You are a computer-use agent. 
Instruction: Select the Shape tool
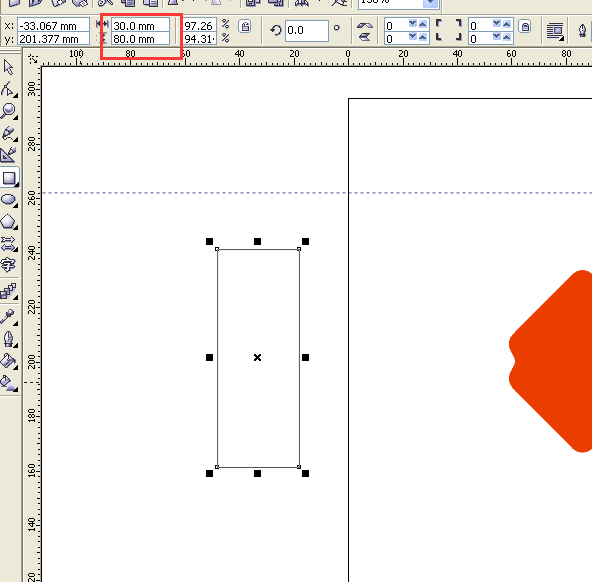[8, 89]
